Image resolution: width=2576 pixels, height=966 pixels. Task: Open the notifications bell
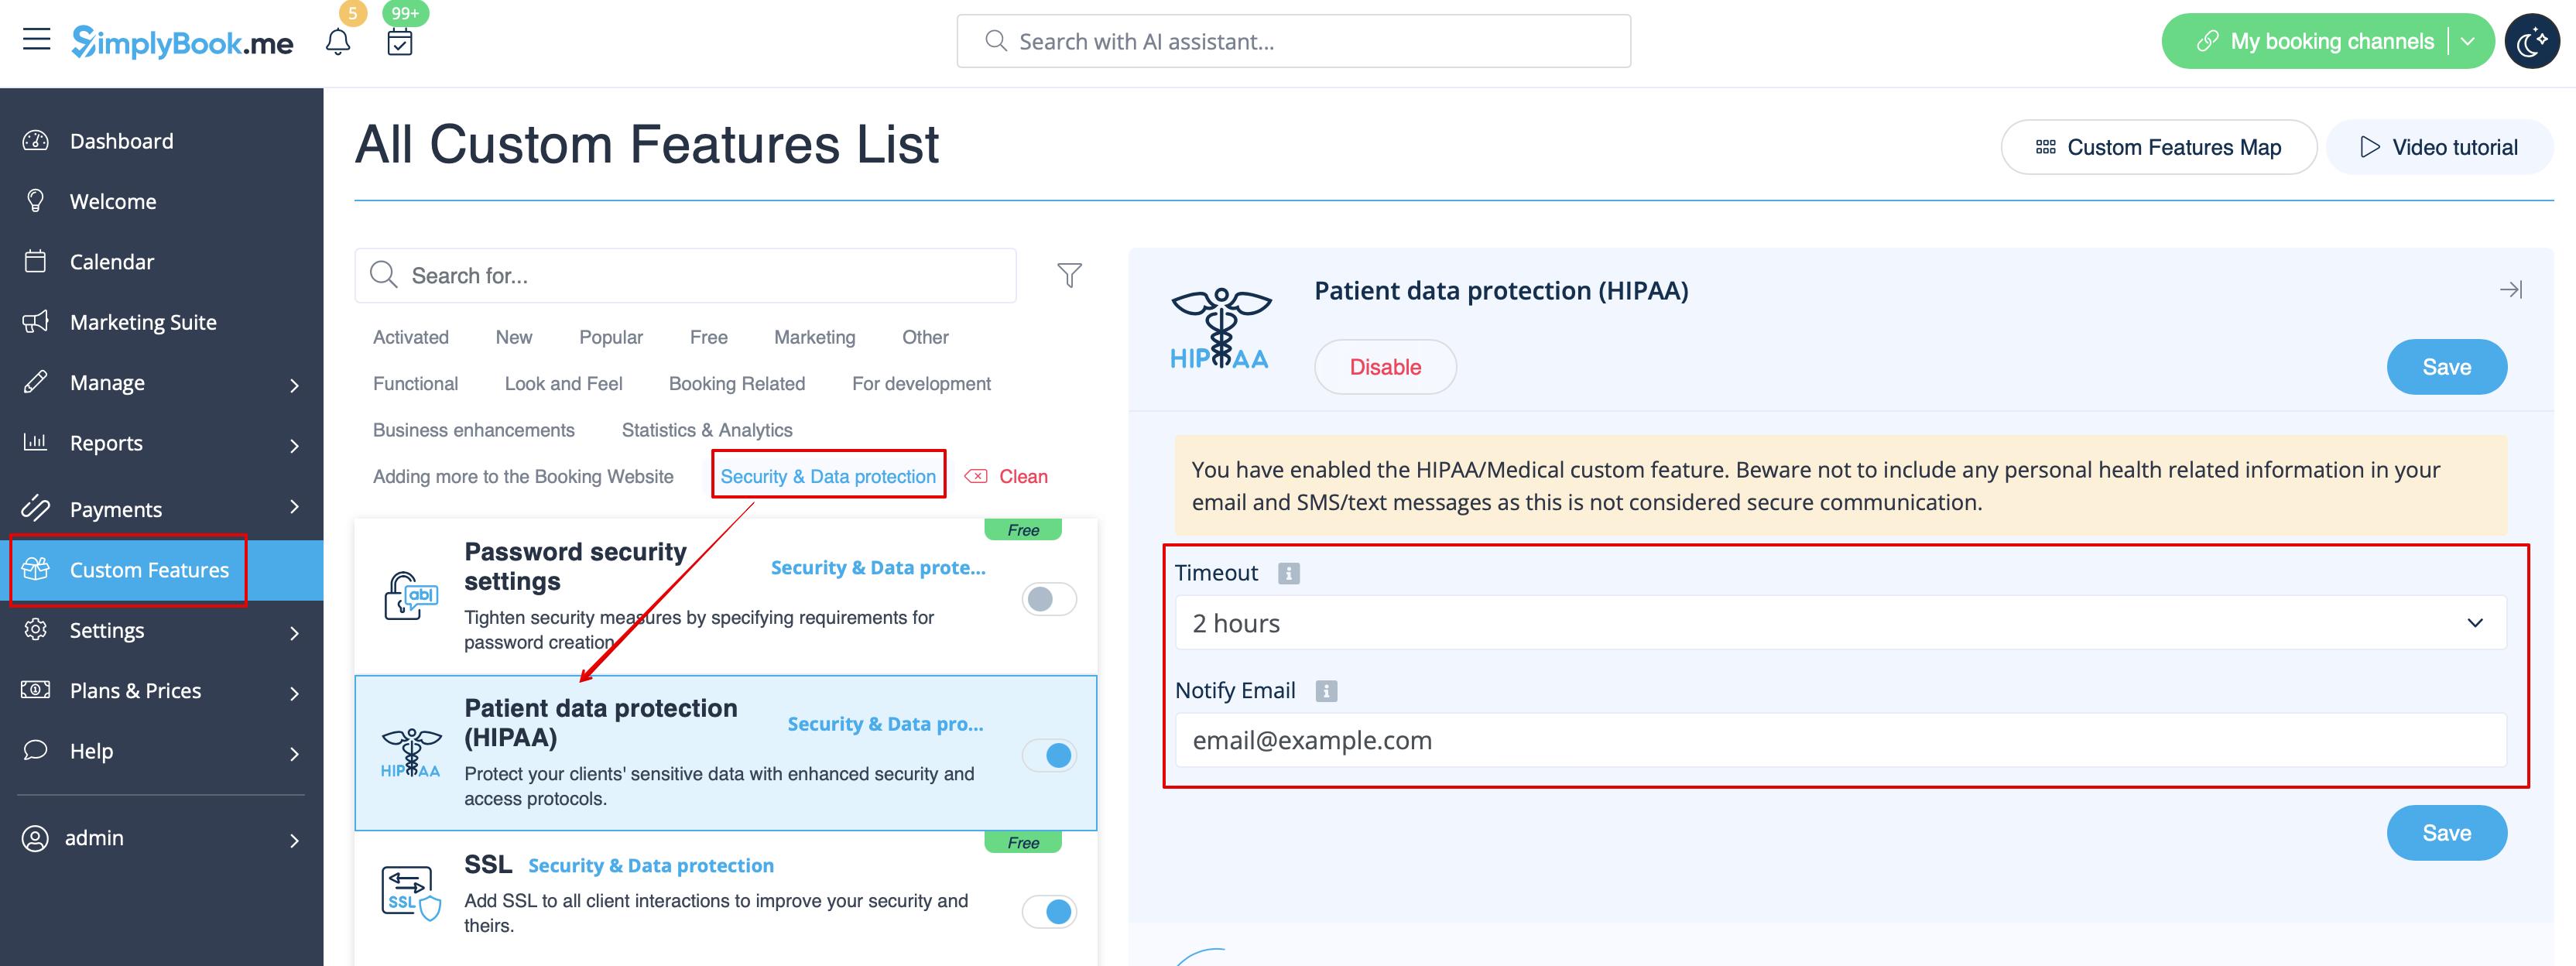pyautogui.click(x=338, y=42)
